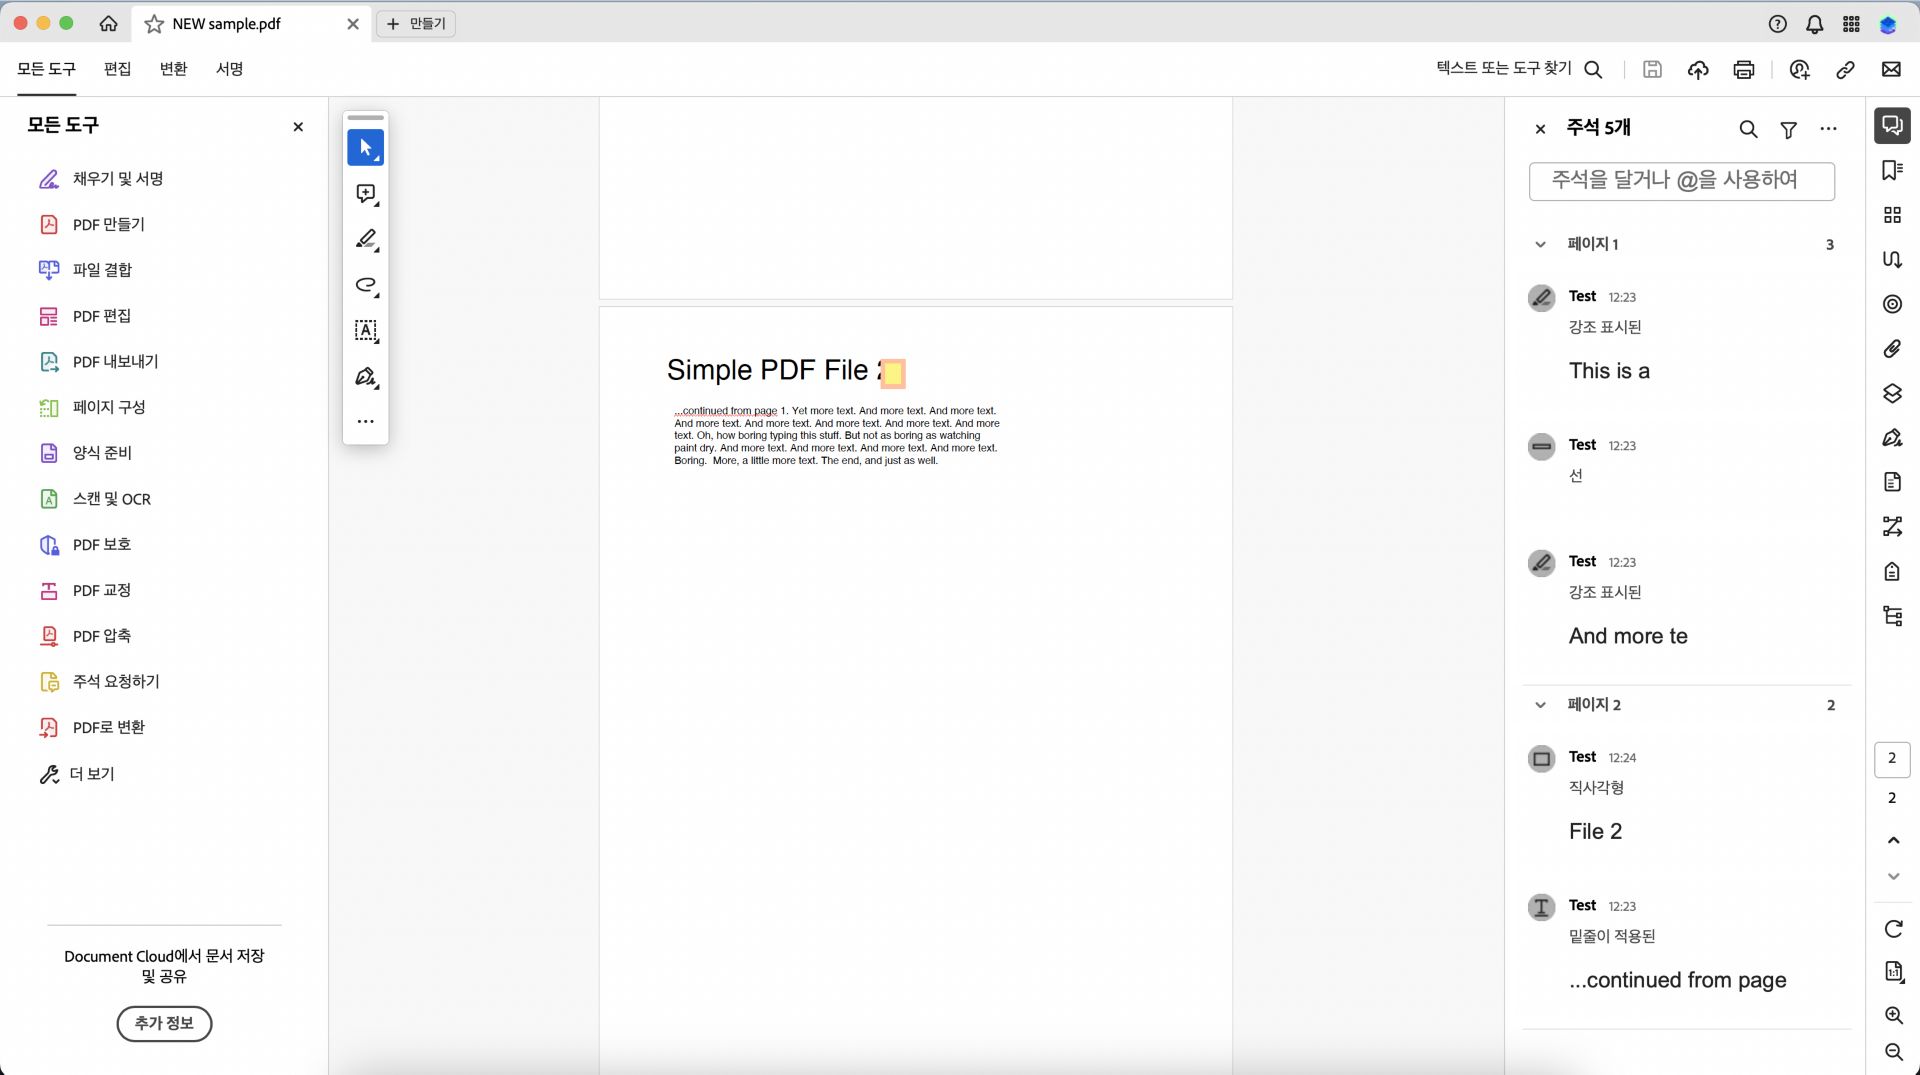Save the PDF file
The height and width of the screenshot is (1075, 1920).
pyautogui.click(x=1652, y=69)
